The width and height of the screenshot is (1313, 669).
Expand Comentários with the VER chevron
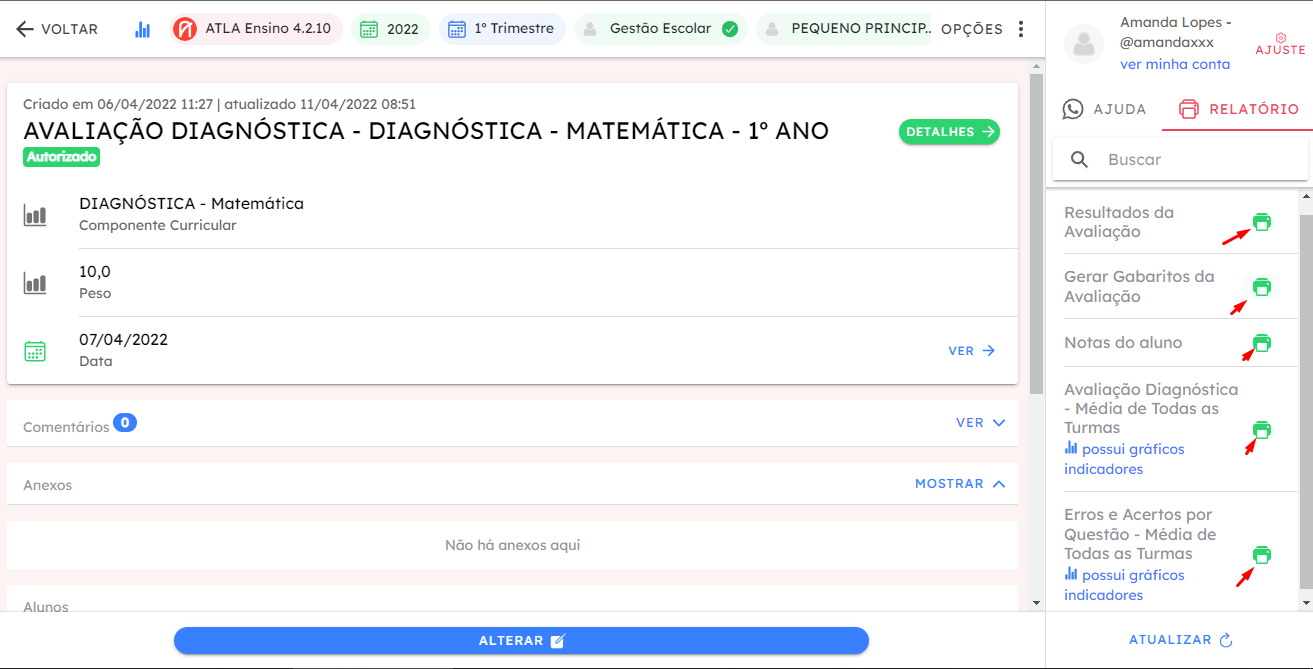coord(981,423)
